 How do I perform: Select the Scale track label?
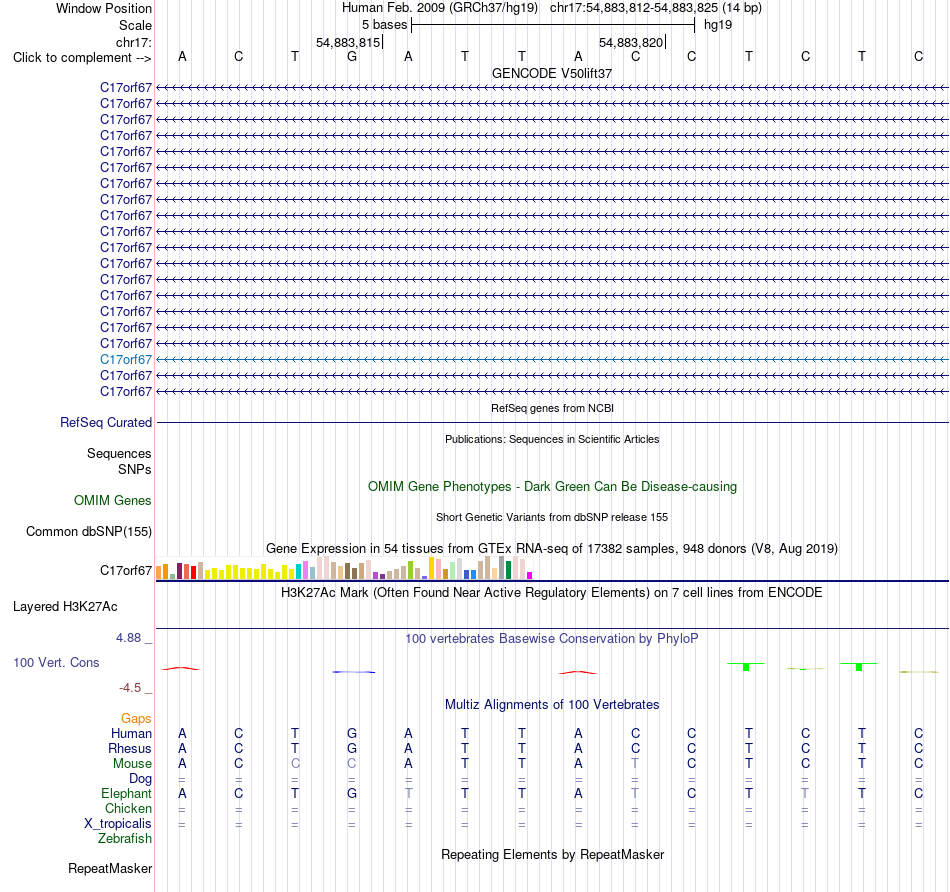click(x=135, y=25)
